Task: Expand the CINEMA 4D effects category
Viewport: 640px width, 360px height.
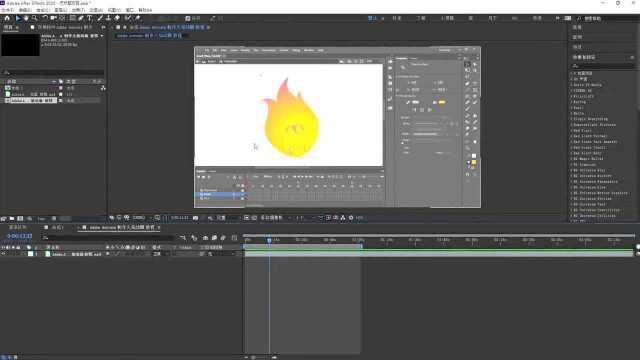Action: click(x=582, y=91)
